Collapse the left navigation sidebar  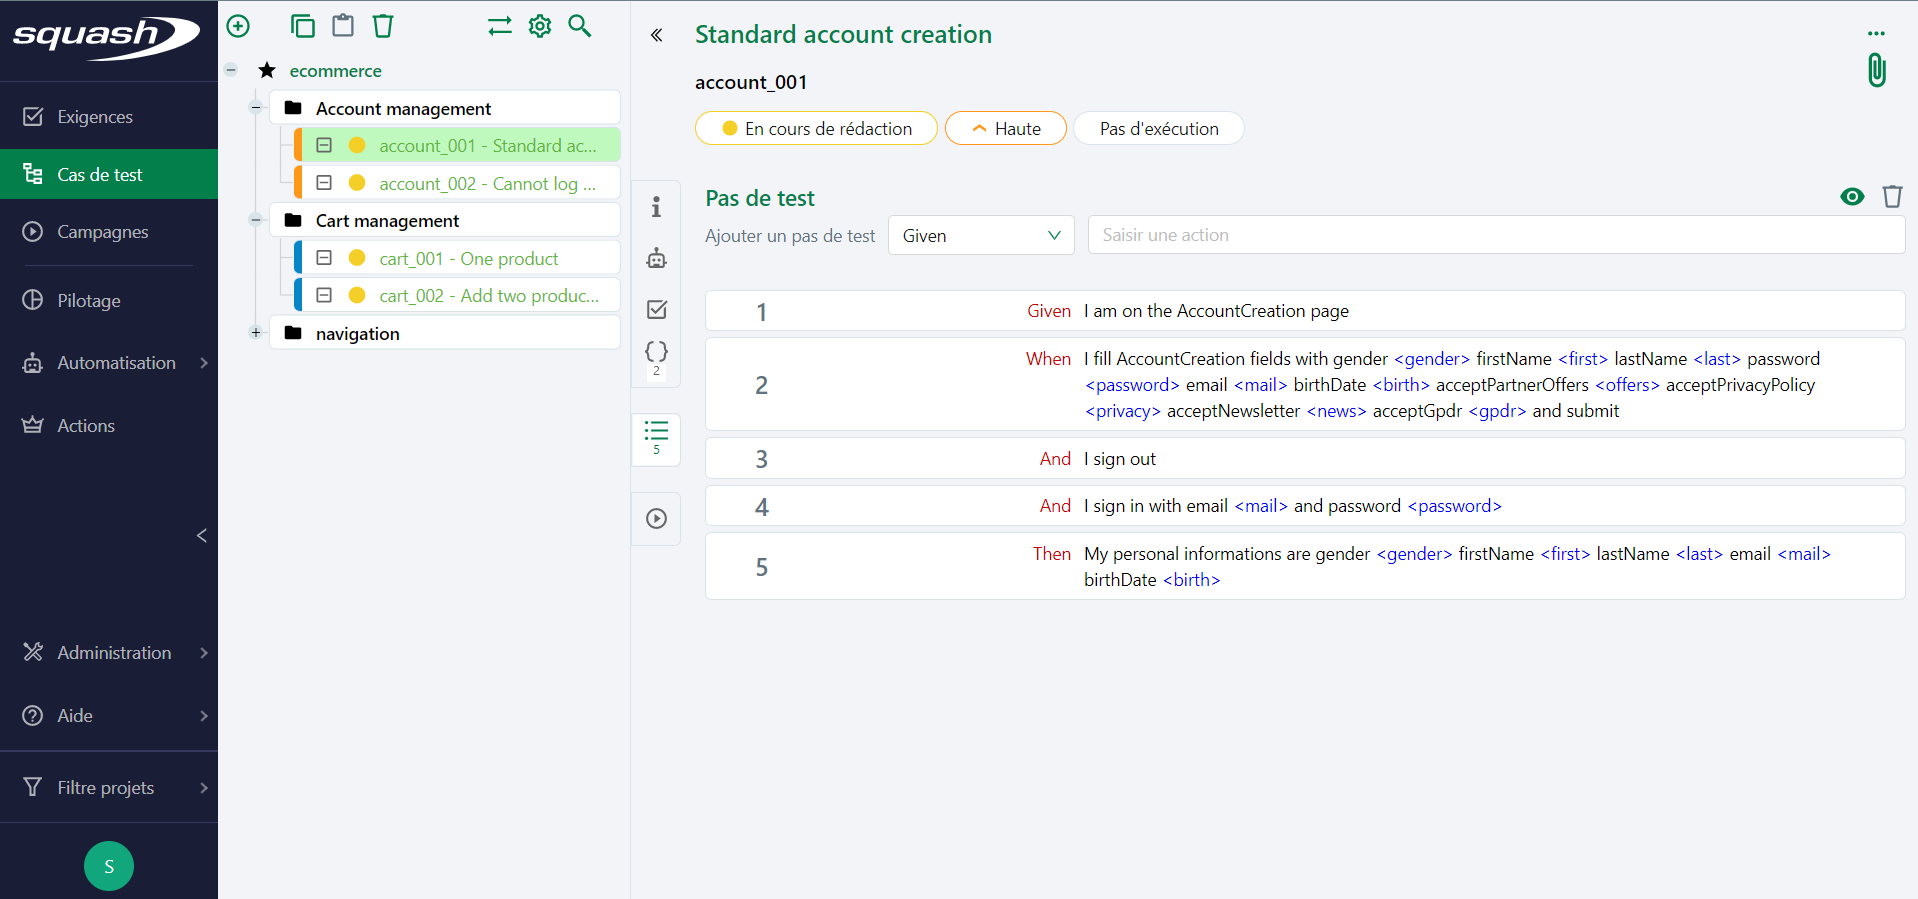(202, 536)
